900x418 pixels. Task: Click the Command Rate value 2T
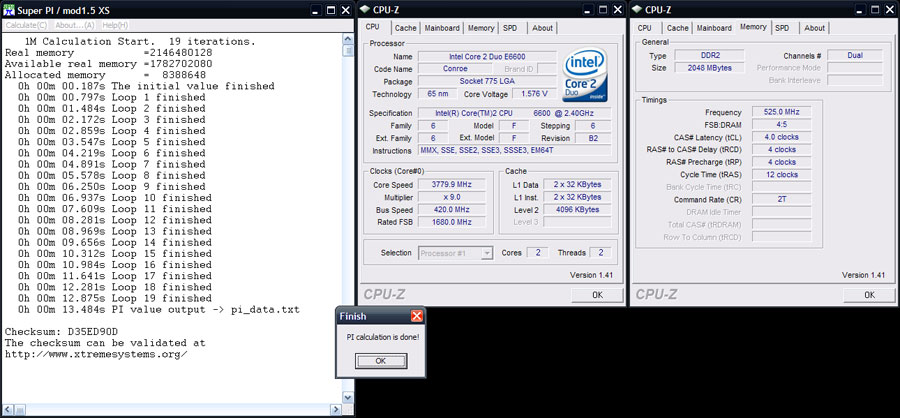click(x=781, y=200)
